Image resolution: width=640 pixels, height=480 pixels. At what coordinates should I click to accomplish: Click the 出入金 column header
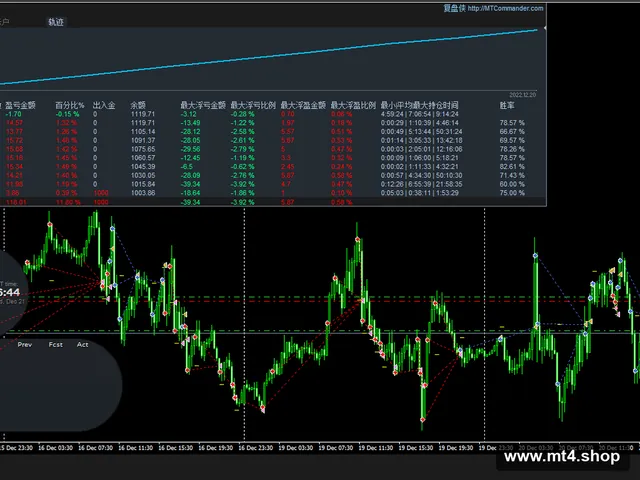coord(104,105)
